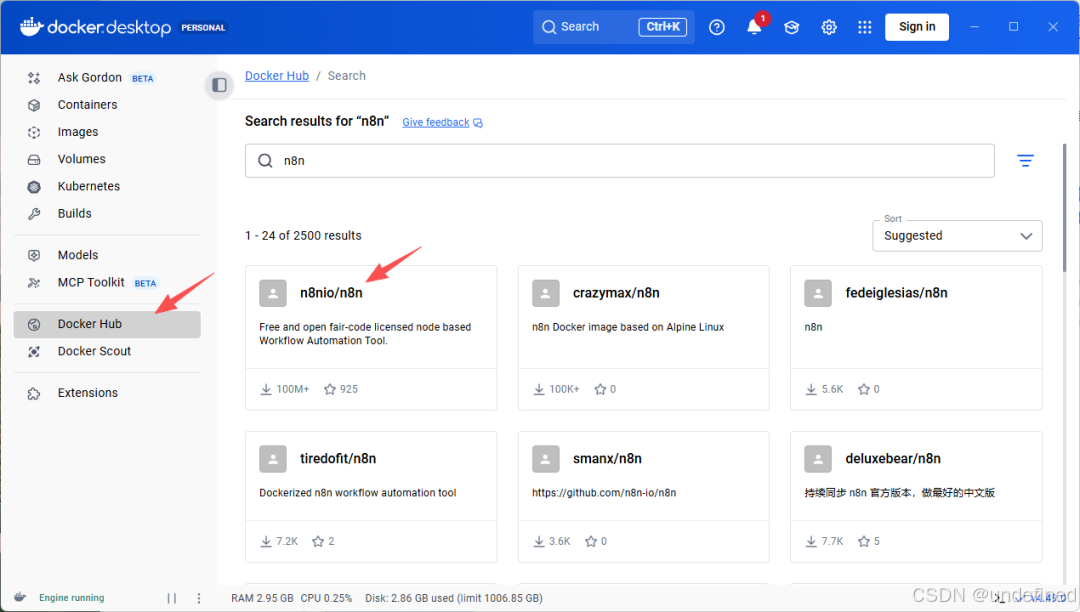This screenshot has width=1080, height=612.
Task: Open the Builds section
Action: [x=107, y=213]
